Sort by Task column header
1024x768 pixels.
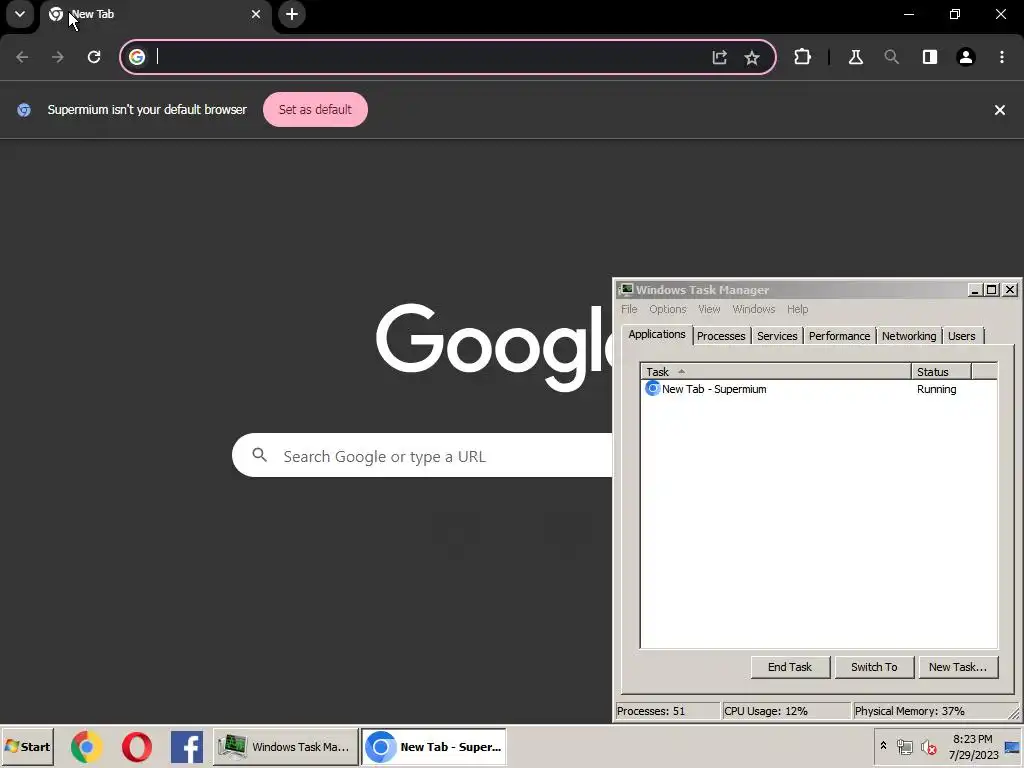click(776, 372)
